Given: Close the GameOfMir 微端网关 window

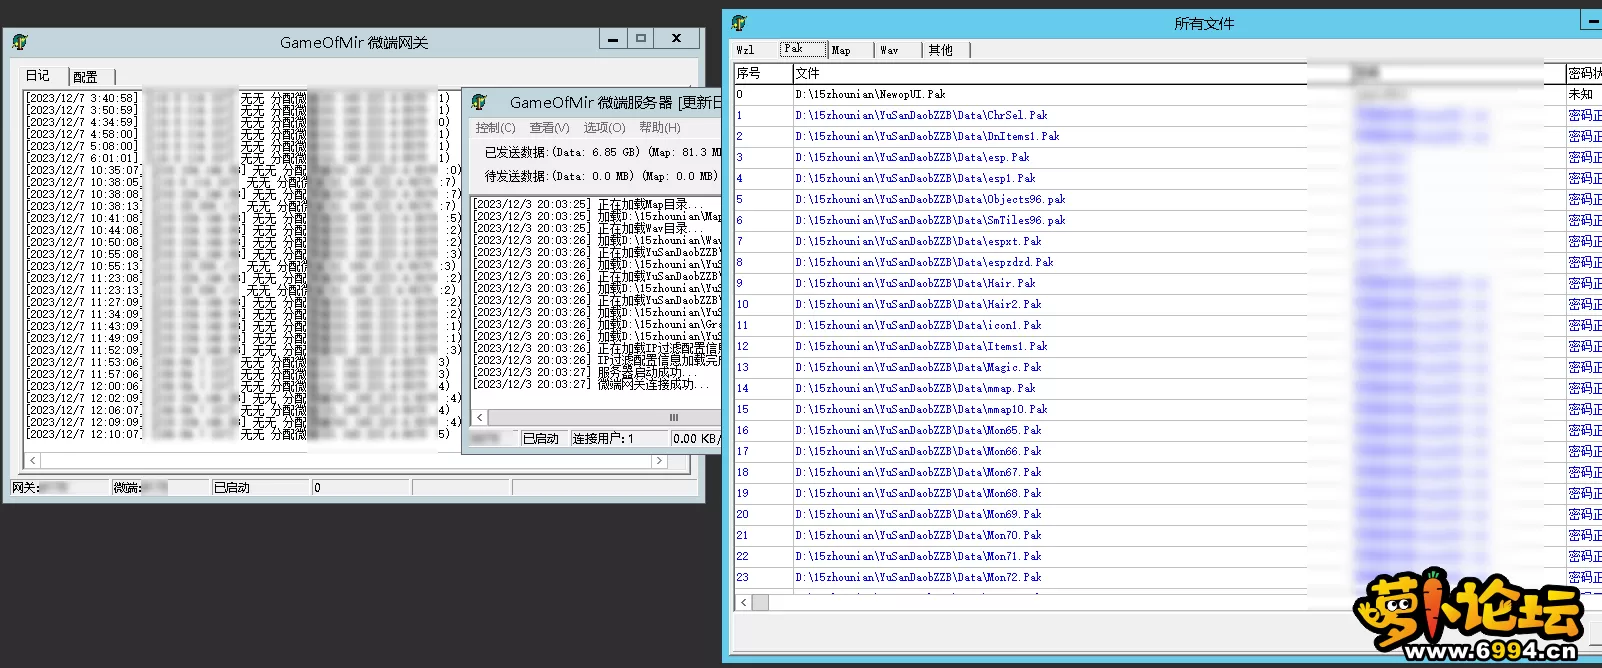Looking at the screenshot, I should (x=677, y=38).
